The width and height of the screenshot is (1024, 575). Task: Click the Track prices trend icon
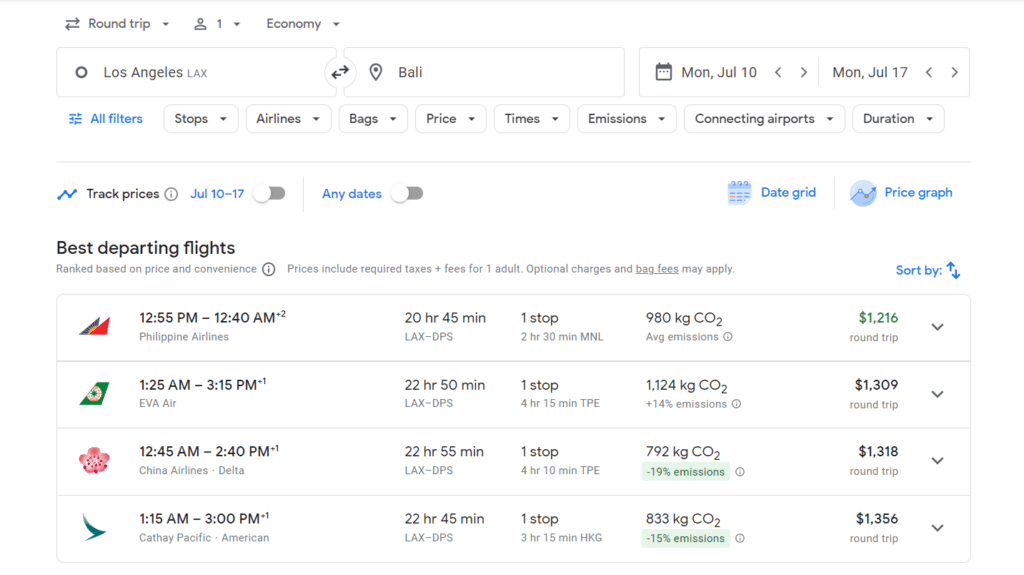tap(67, 194)
